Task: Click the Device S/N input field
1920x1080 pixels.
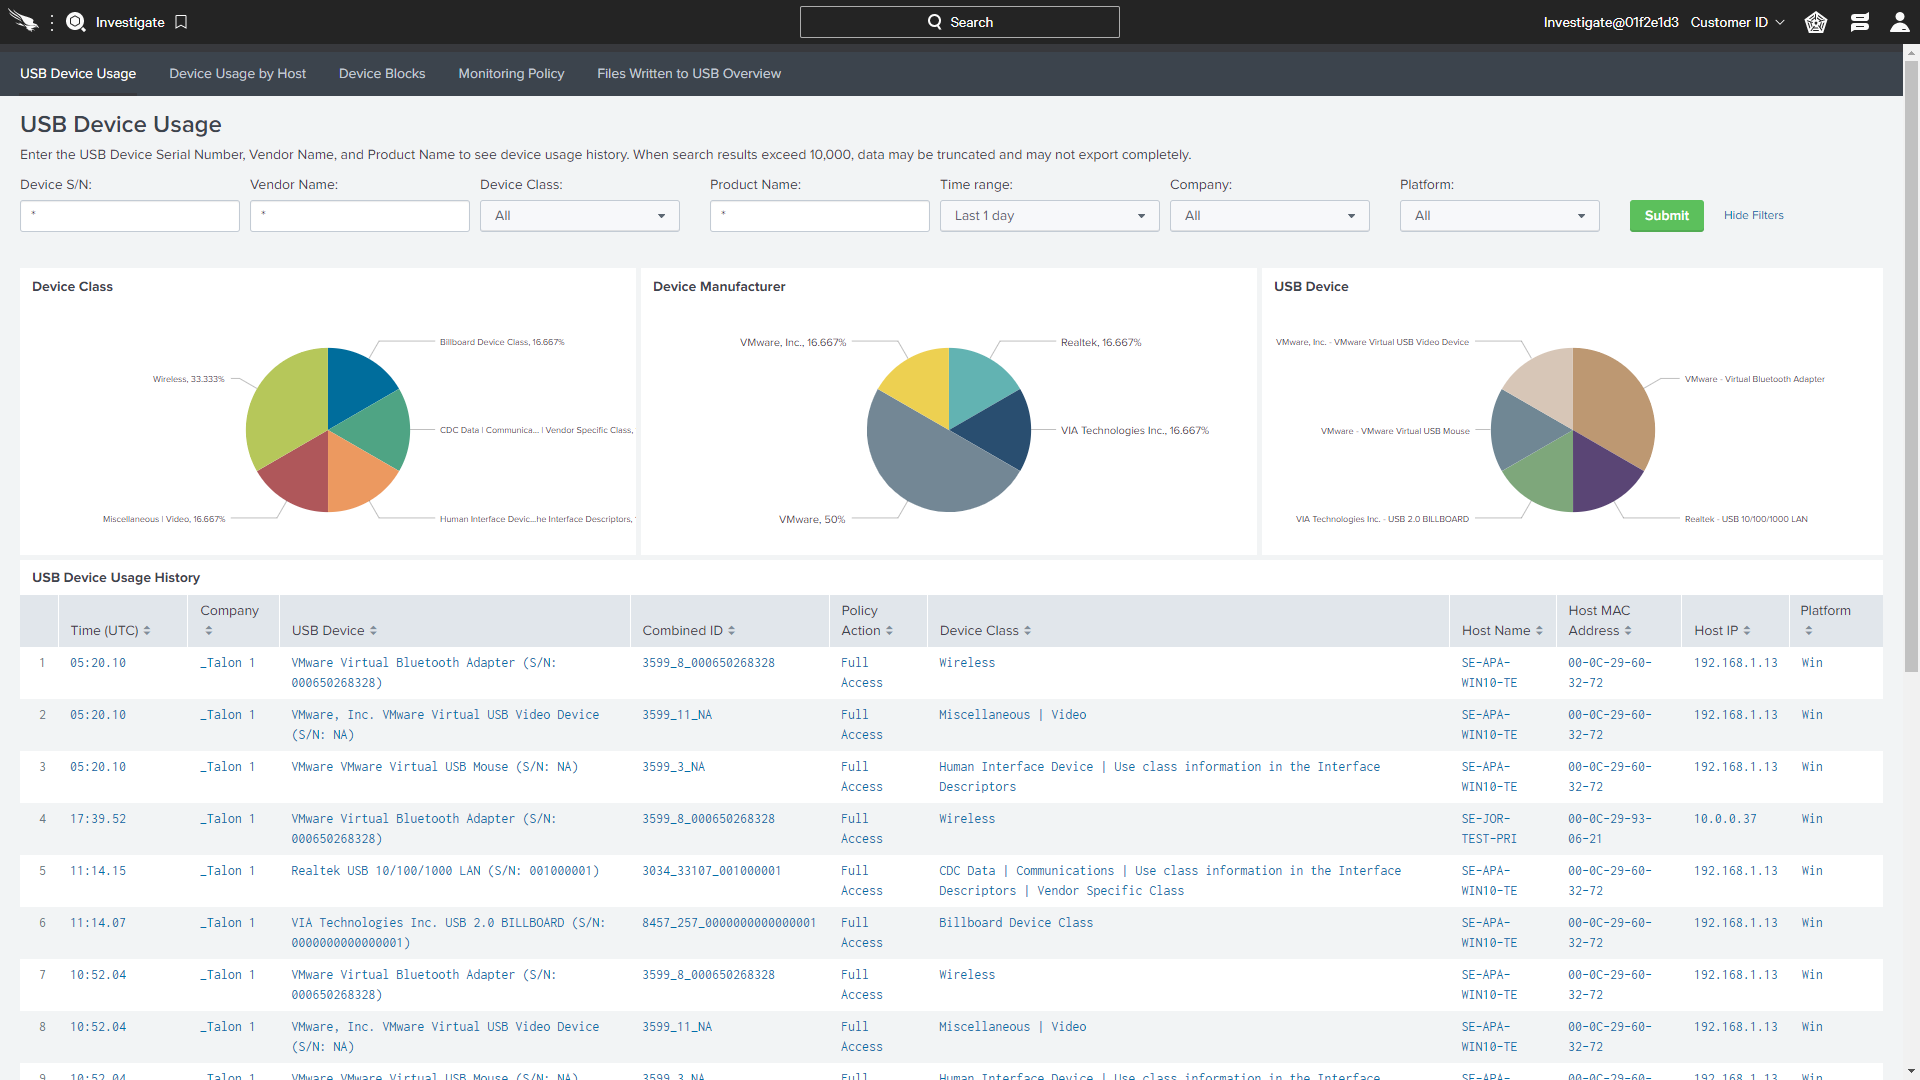Action: click(129, 215)
